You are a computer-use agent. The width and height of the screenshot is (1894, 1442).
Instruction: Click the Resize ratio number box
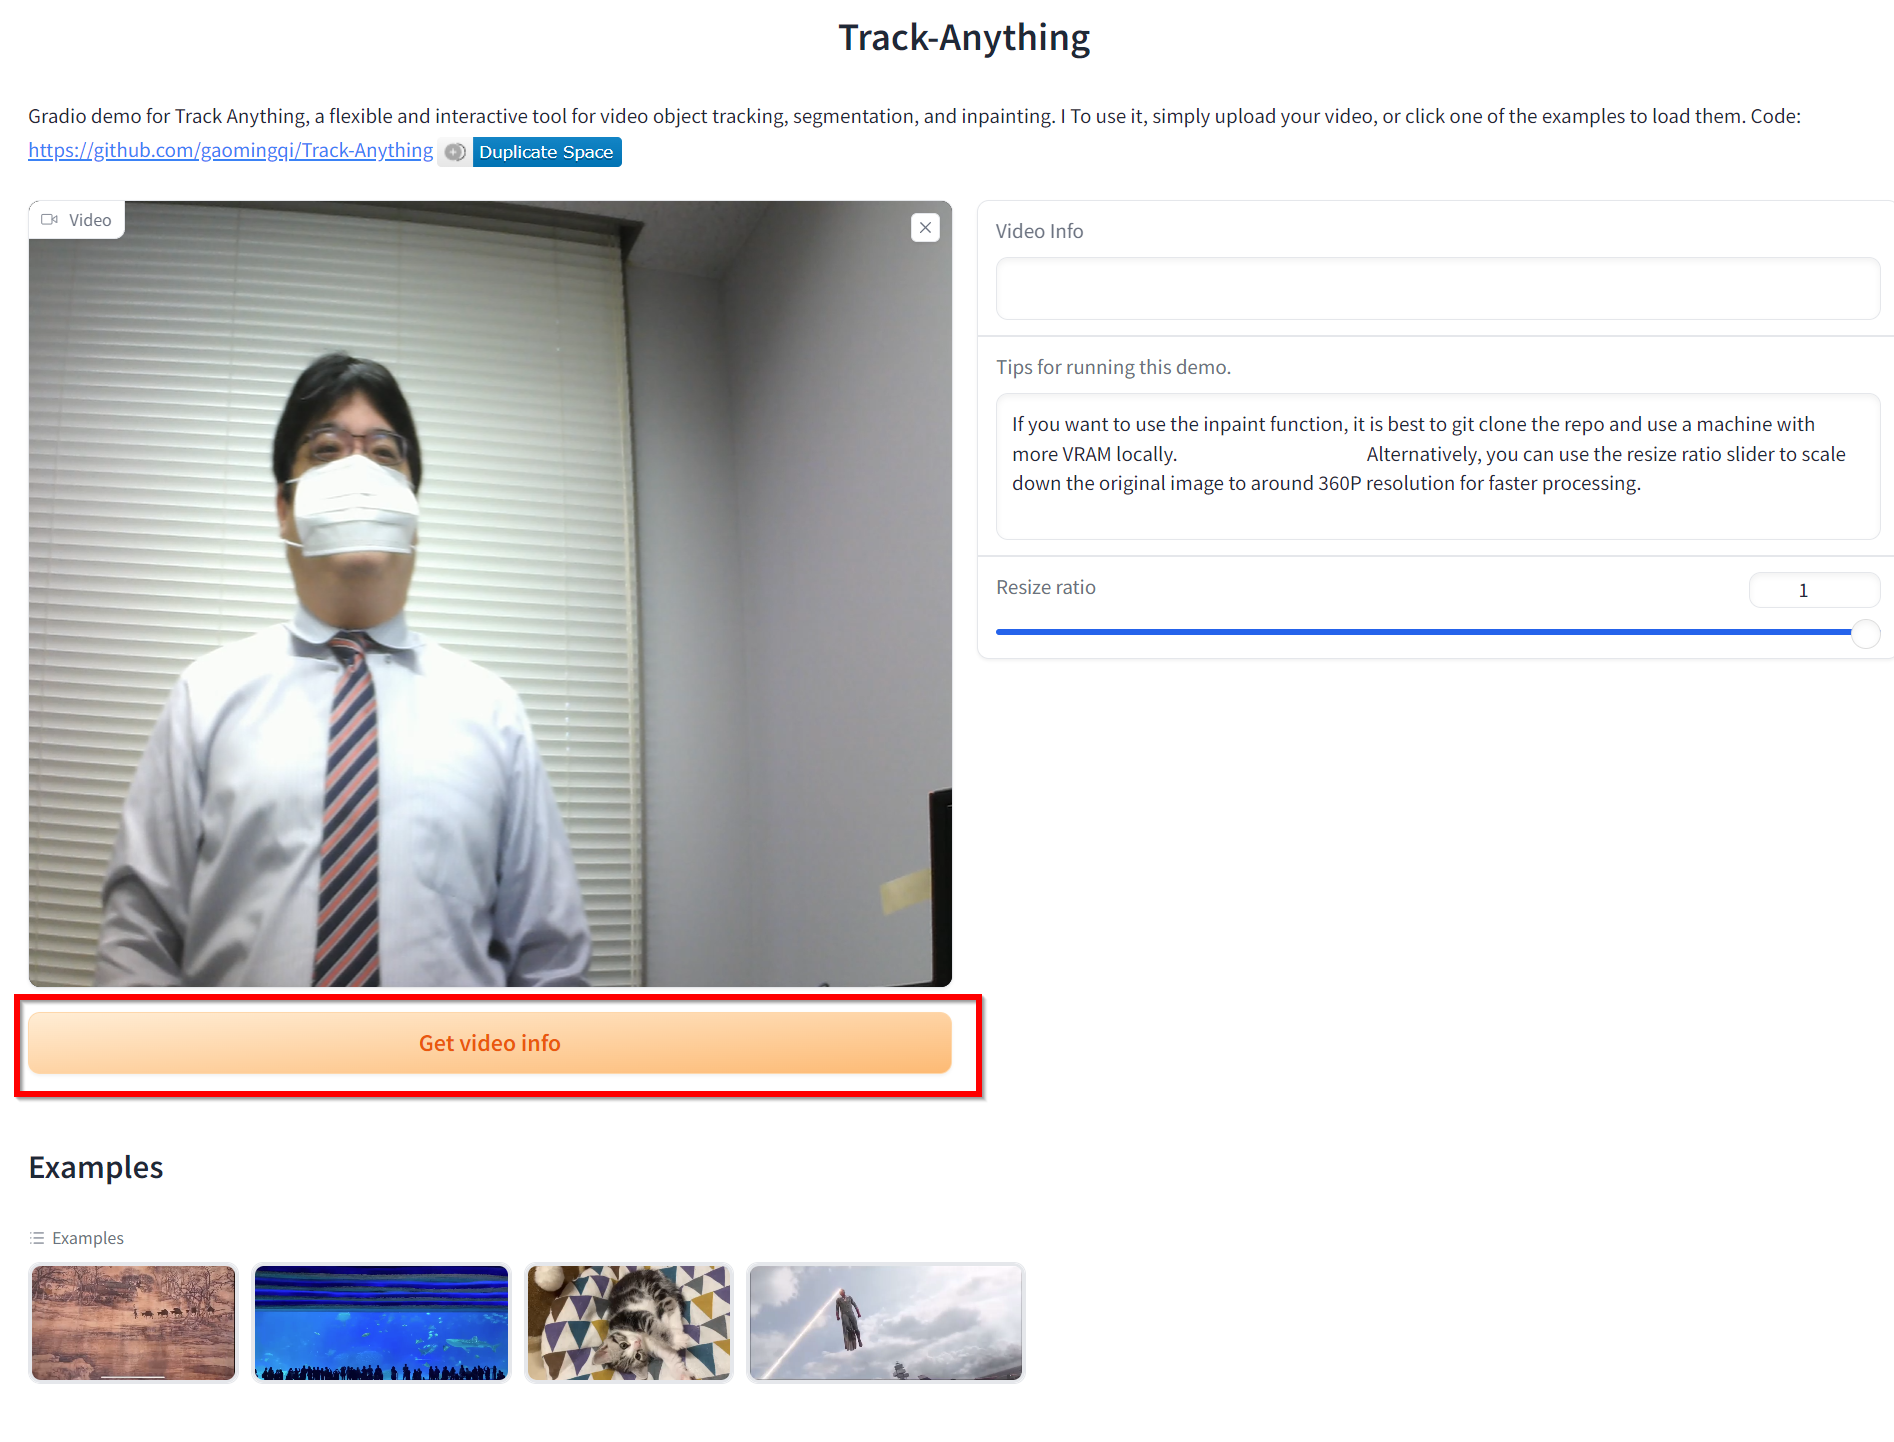(1813, 590)
